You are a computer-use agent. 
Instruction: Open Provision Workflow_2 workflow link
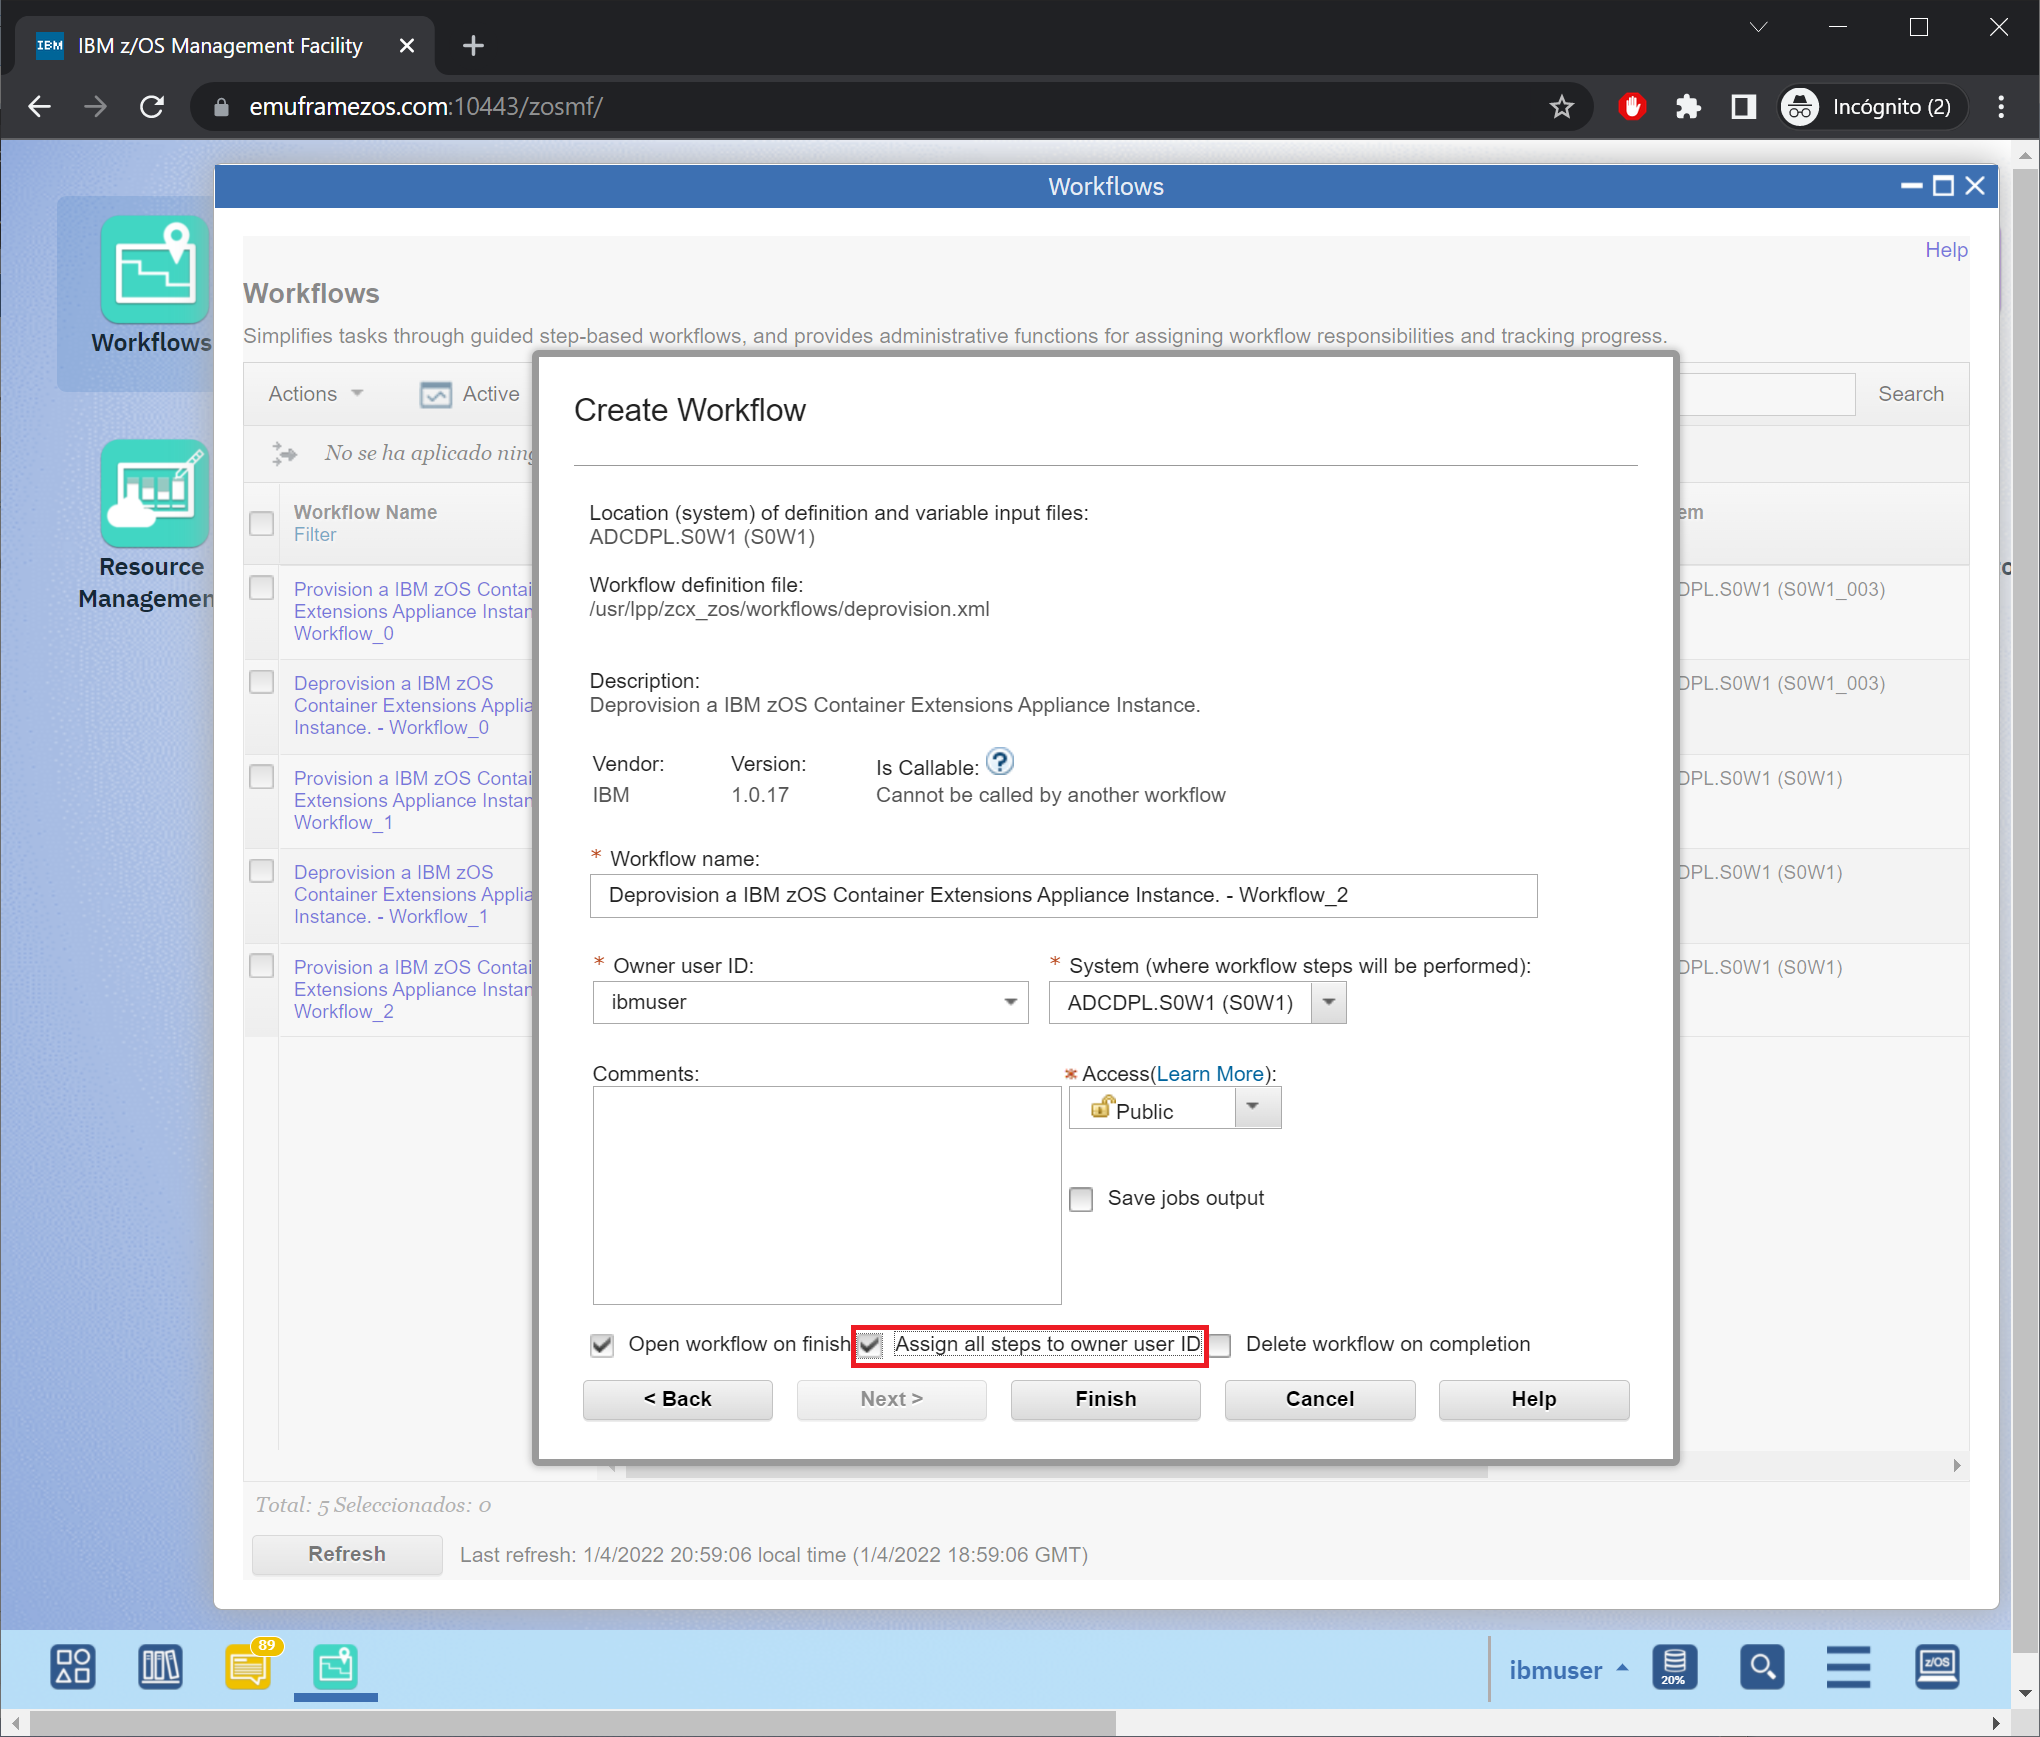[413, 989]
